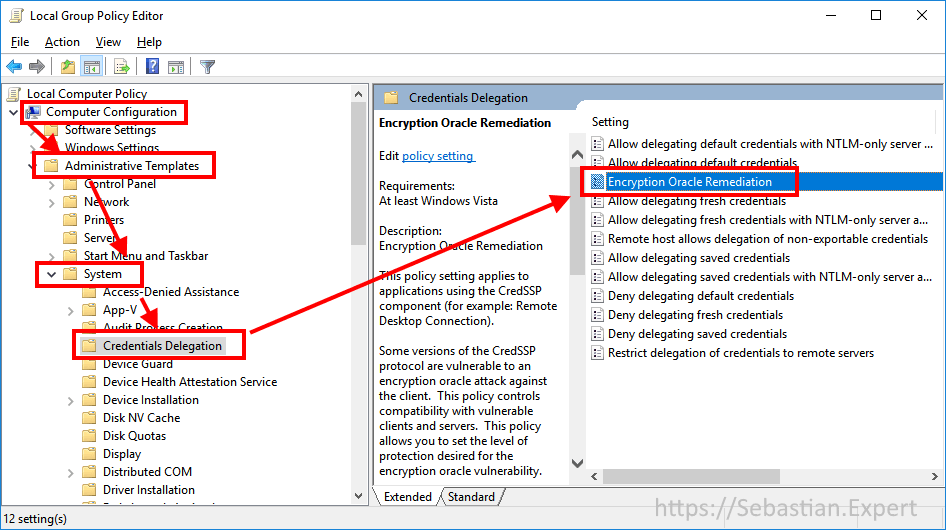Select Device Guard folder in the tree
The width and height of the screenshot is (946, 530).
[x=138, y=364]
